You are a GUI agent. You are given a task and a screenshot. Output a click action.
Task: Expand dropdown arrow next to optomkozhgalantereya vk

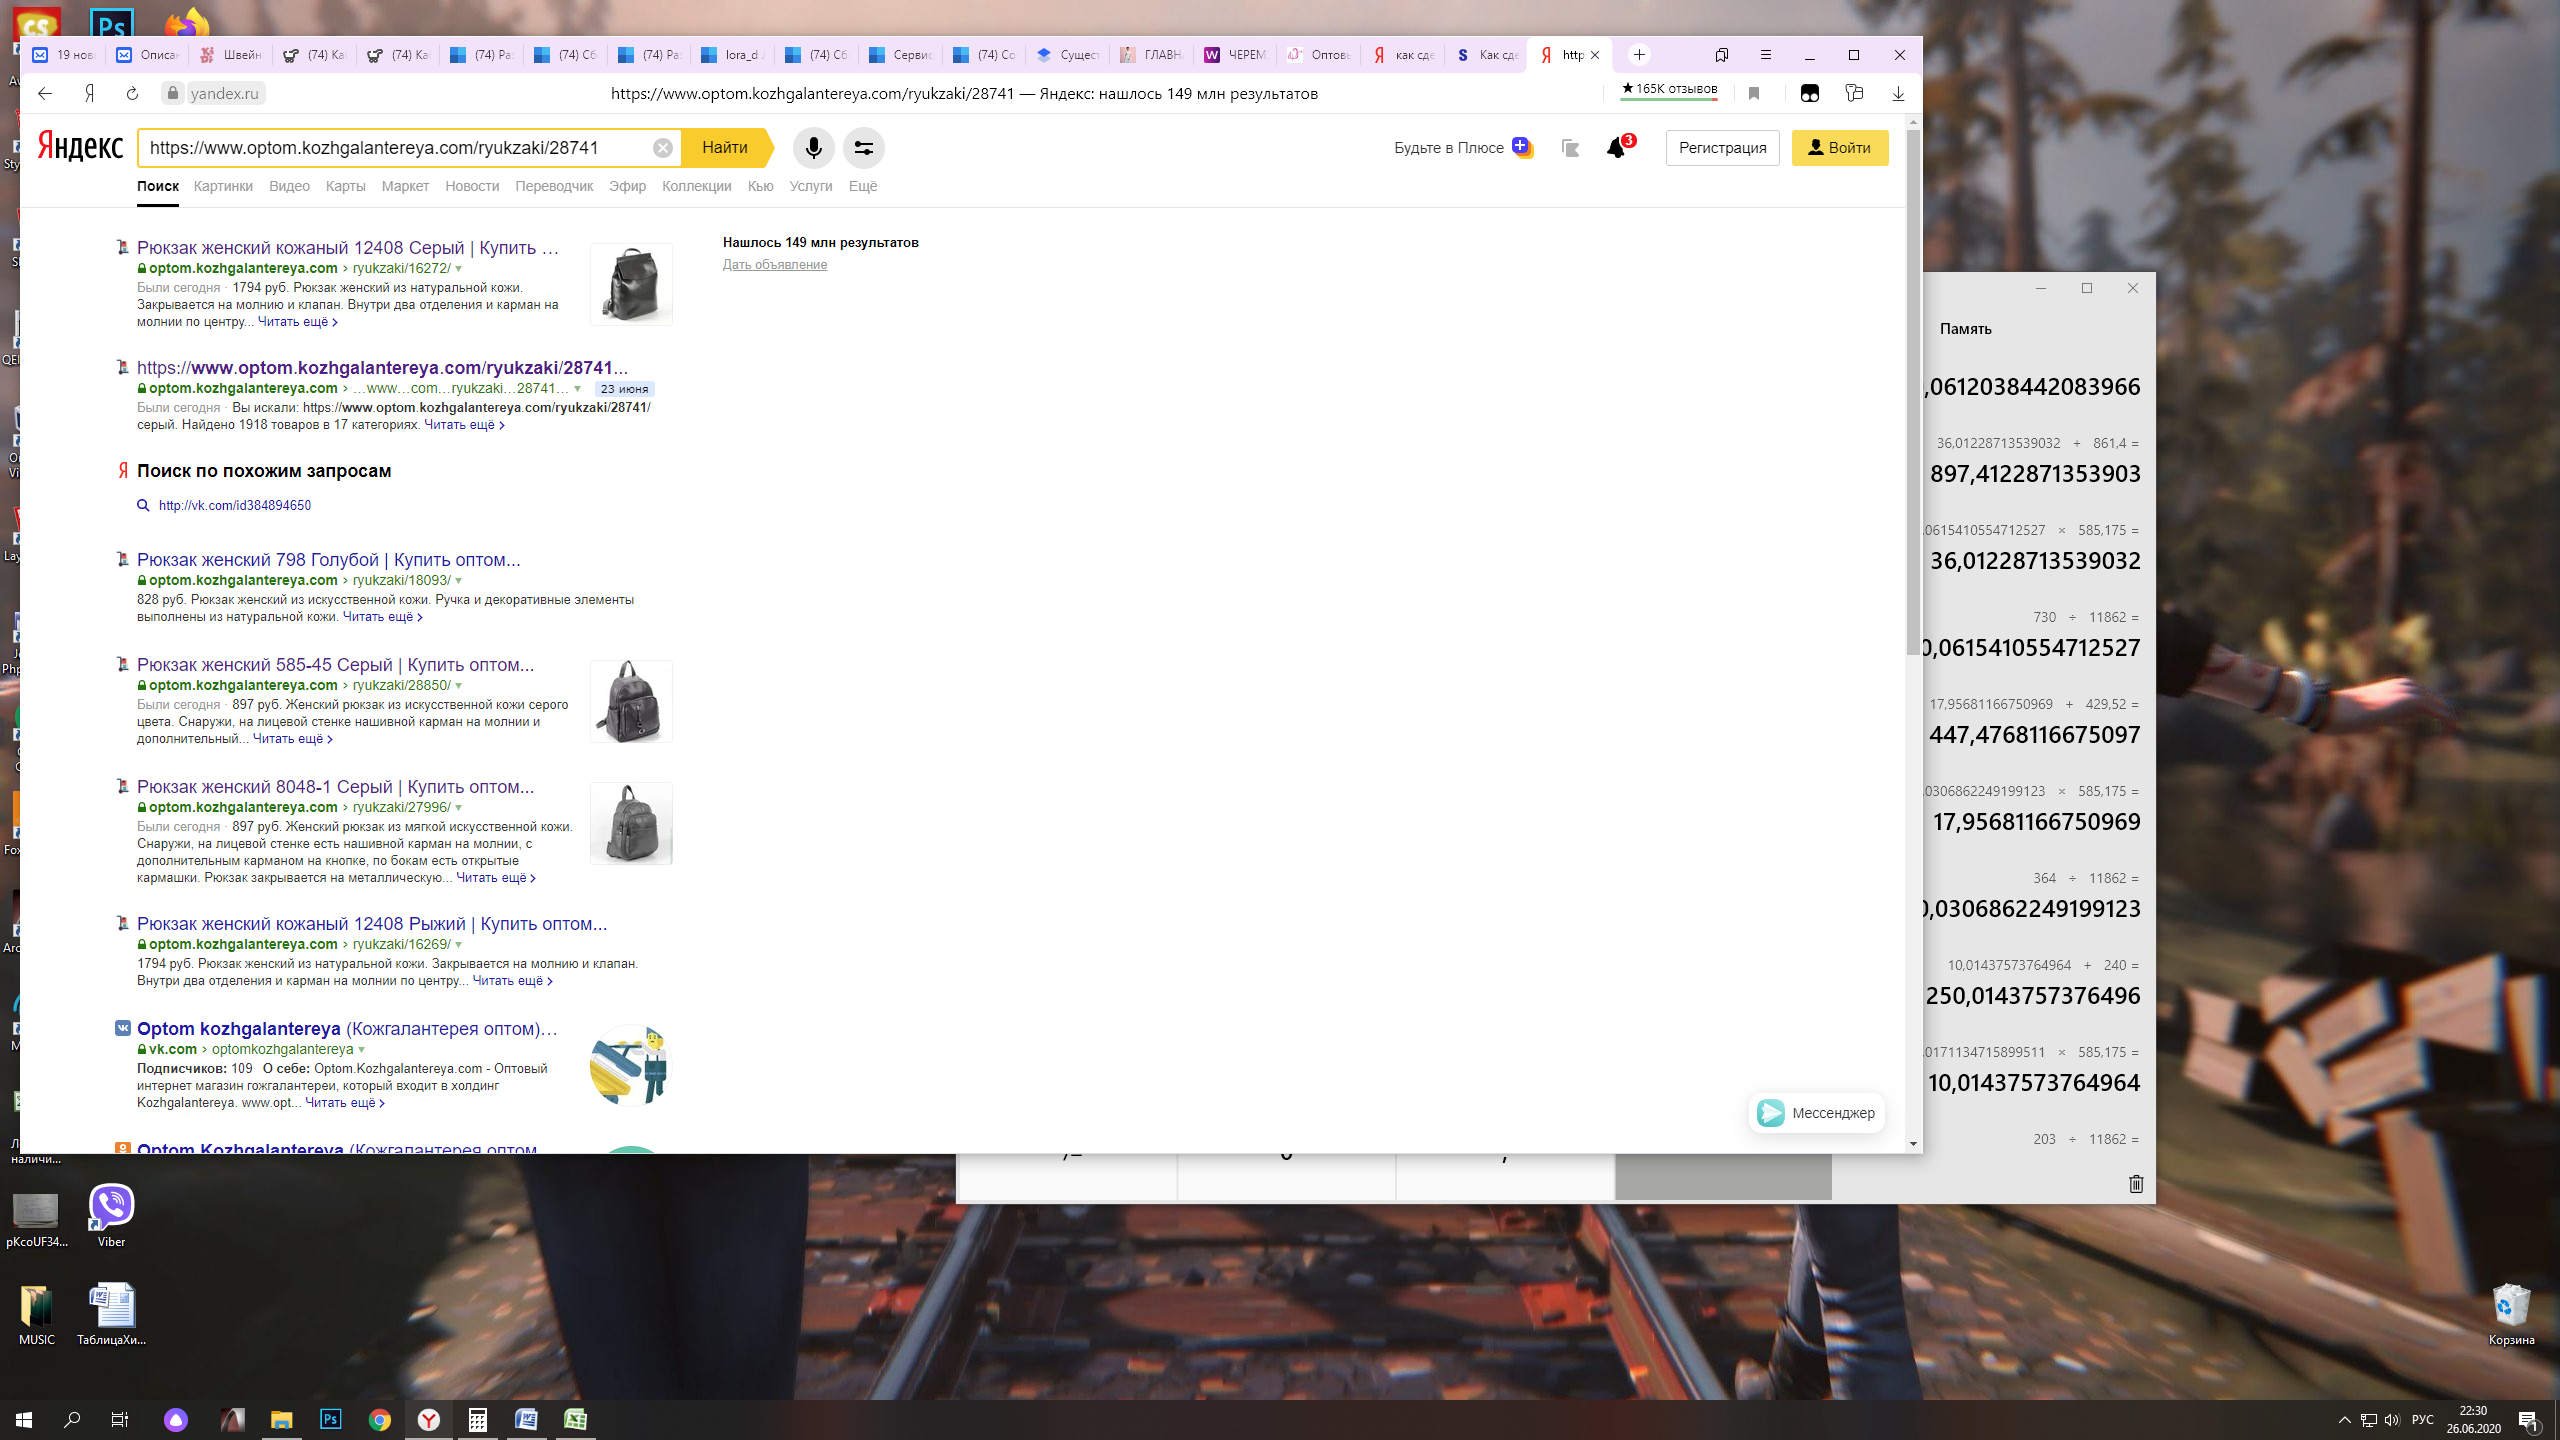tap(362, 1050)
